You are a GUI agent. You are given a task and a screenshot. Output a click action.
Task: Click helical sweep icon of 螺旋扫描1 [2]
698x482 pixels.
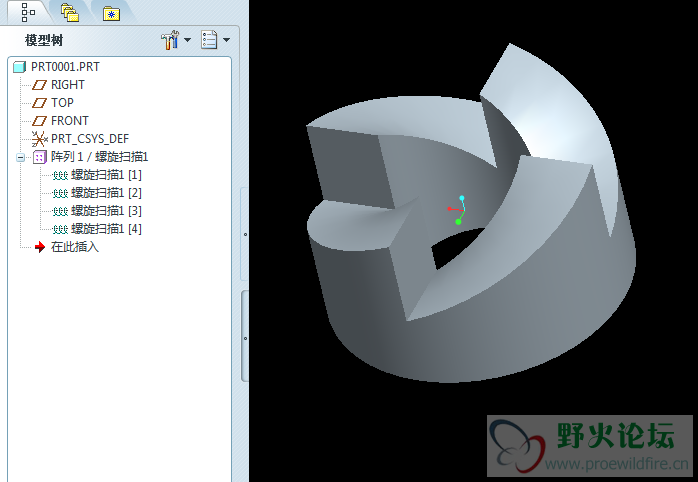click(60, 194)
